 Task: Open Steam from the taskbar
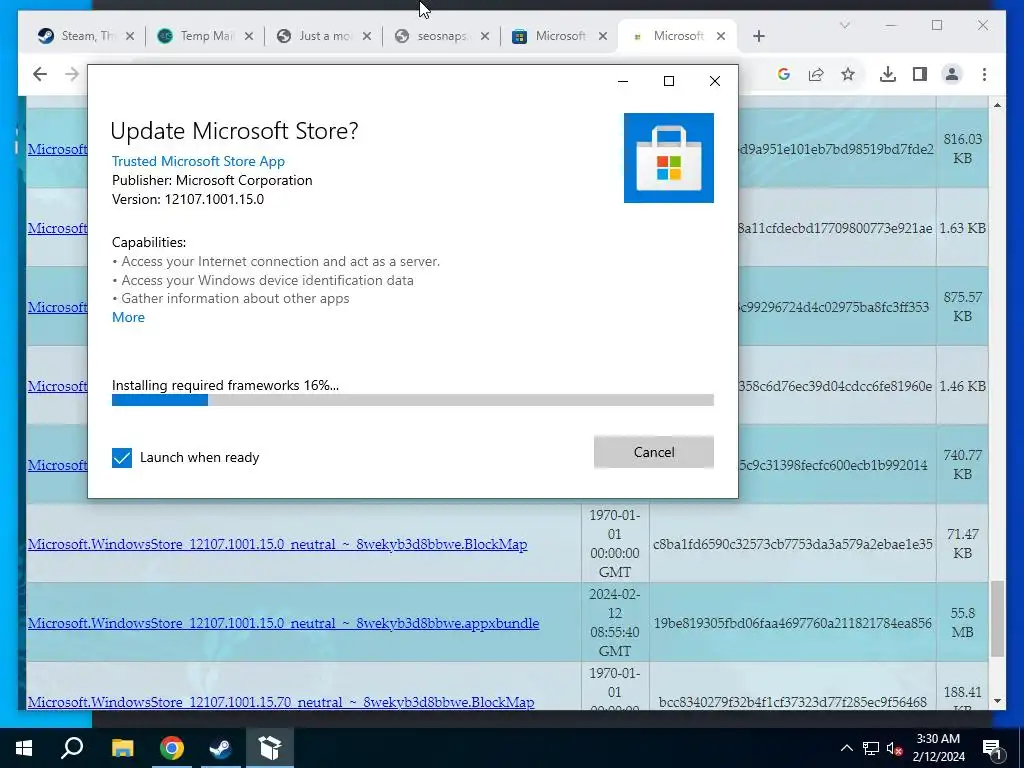coord(220,748)
